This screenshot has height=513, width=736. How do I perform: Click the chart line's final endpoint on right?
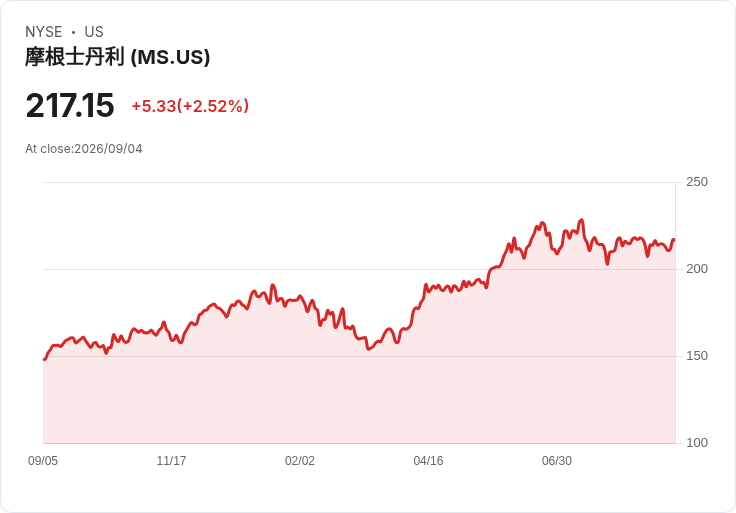[674, 240]
